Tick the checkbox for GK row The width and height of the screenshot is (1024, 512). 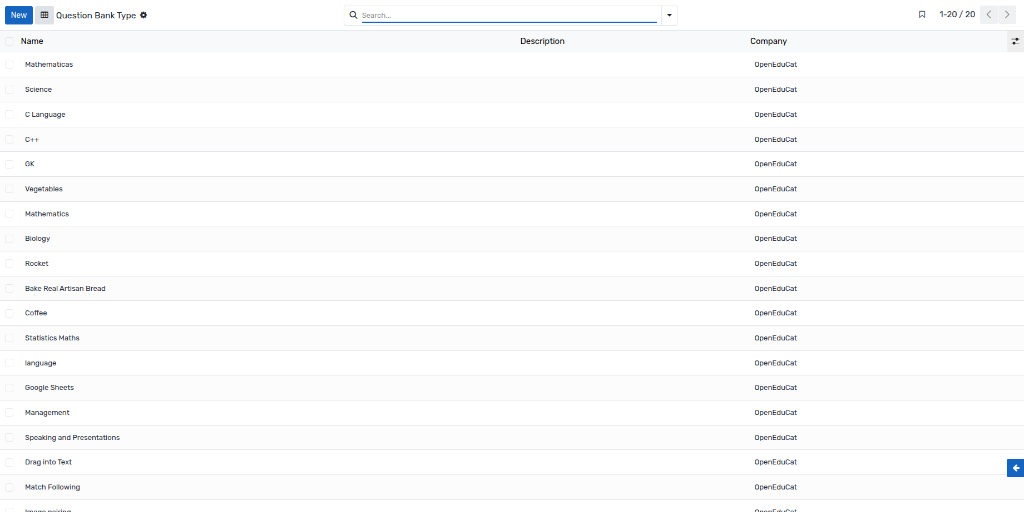click(x=9, y=164)
